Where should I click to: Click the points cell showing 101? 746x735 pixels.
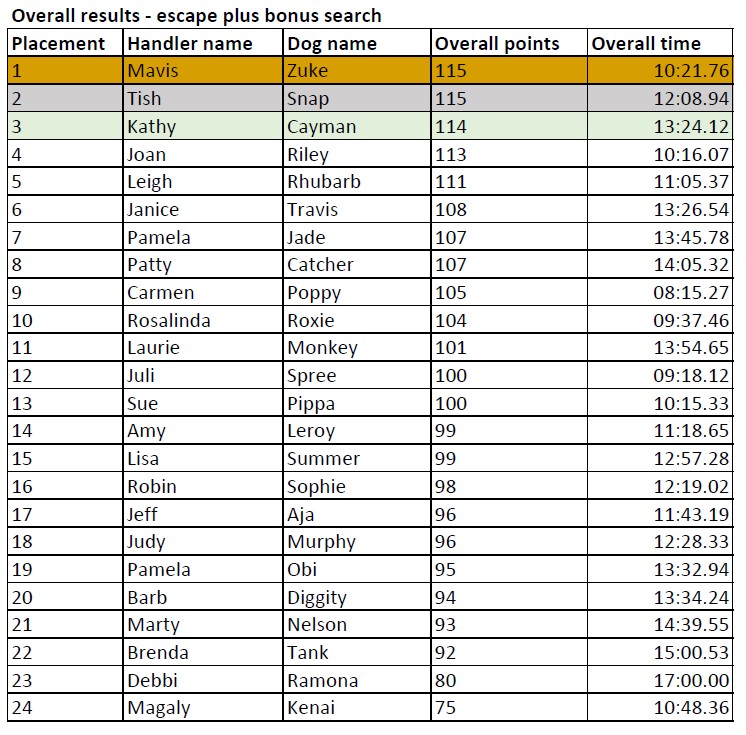509,348
